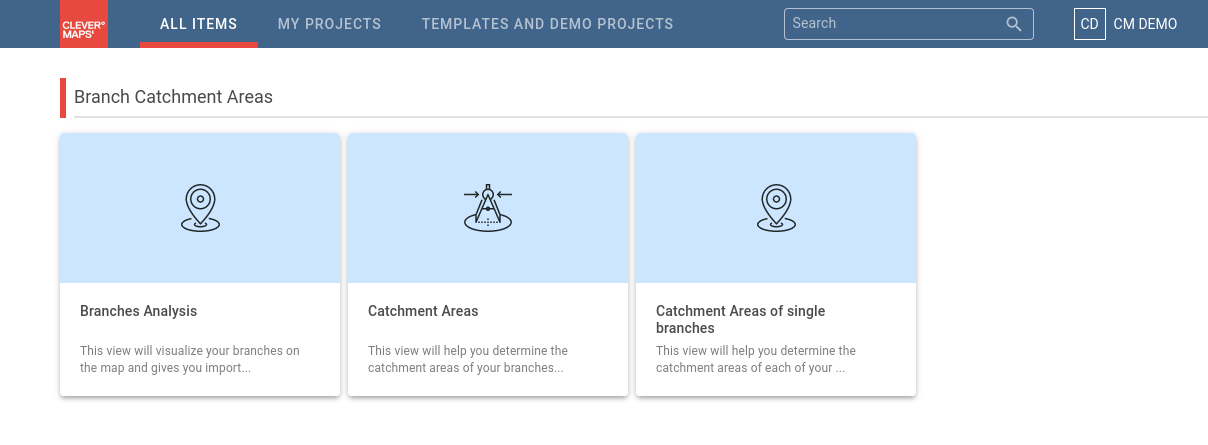Go to Templates and Demo Projects tab
Screen dimensions: 1208x445
547,24
